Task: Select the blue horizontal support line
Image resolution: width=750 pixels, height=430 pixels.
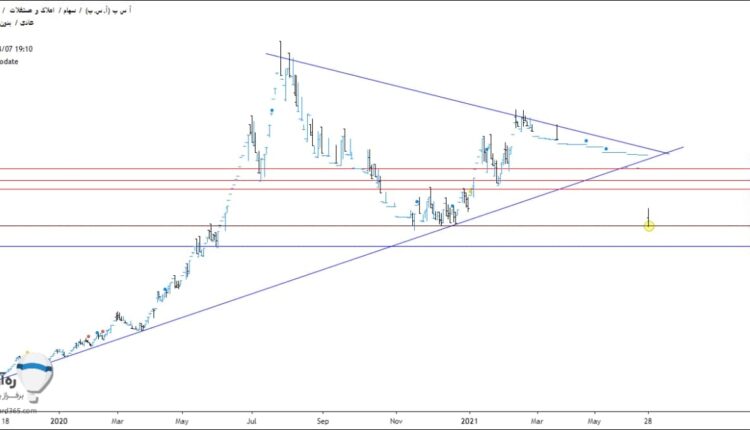Action: [300, 246]
